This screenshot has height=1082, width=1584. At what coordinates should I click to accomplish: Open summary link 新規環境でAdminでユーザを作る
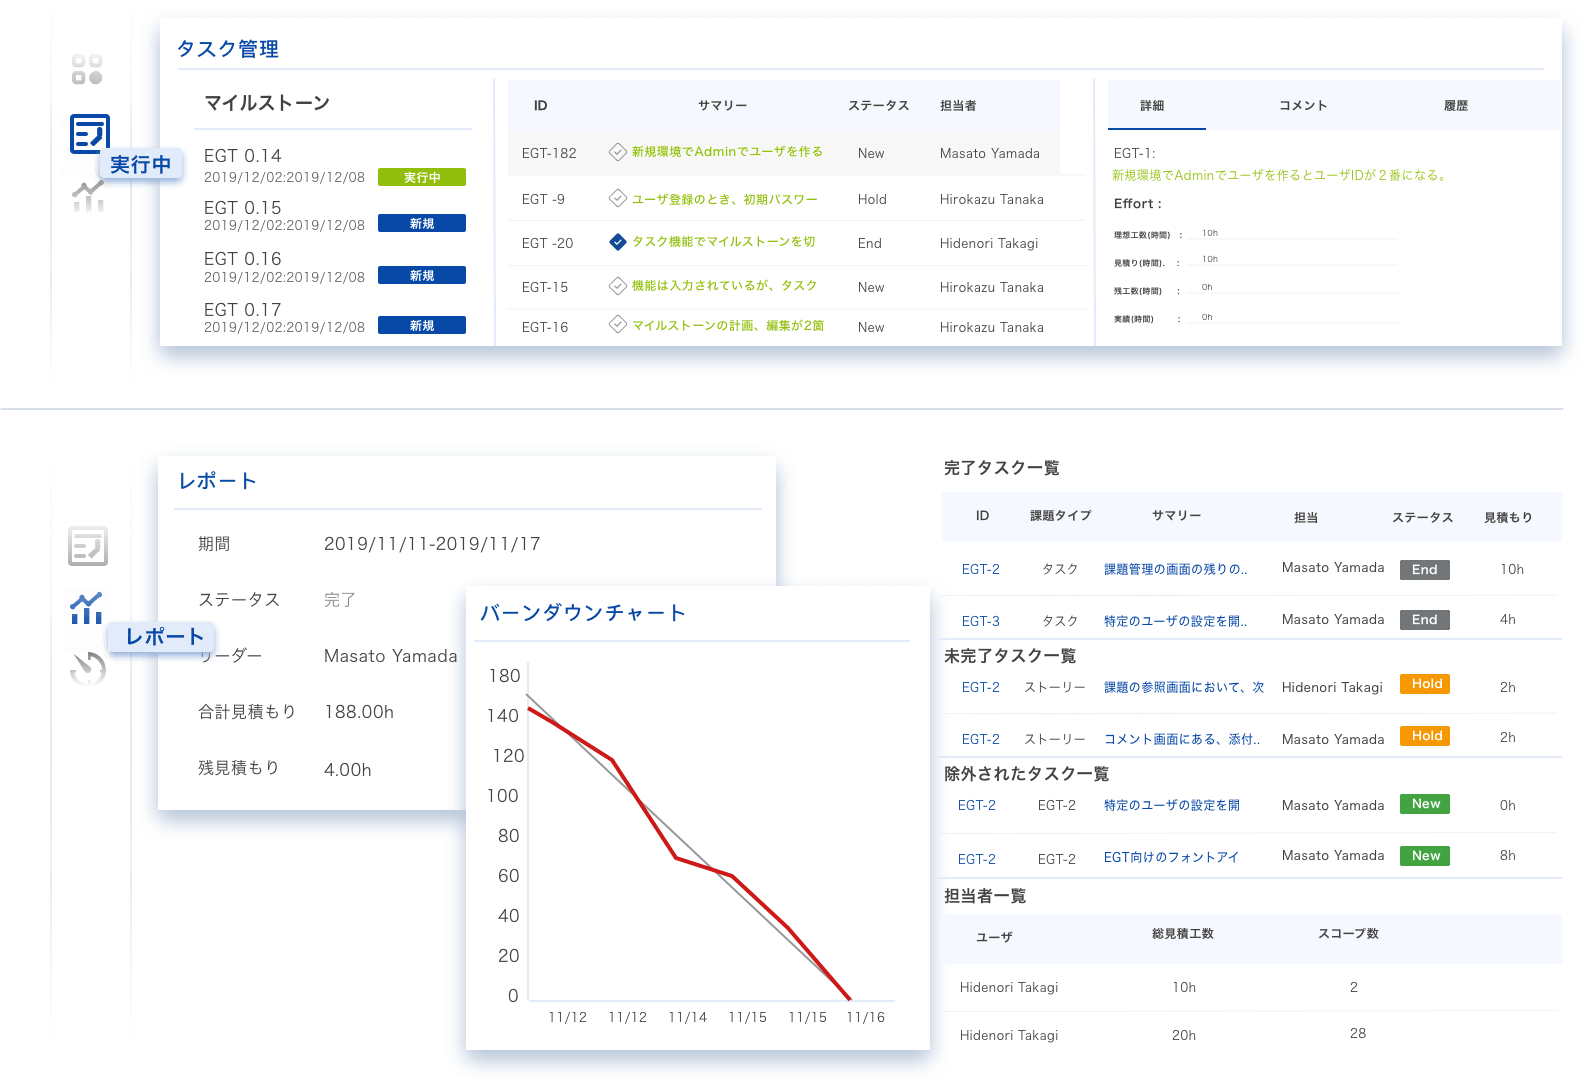click(727, 152)
